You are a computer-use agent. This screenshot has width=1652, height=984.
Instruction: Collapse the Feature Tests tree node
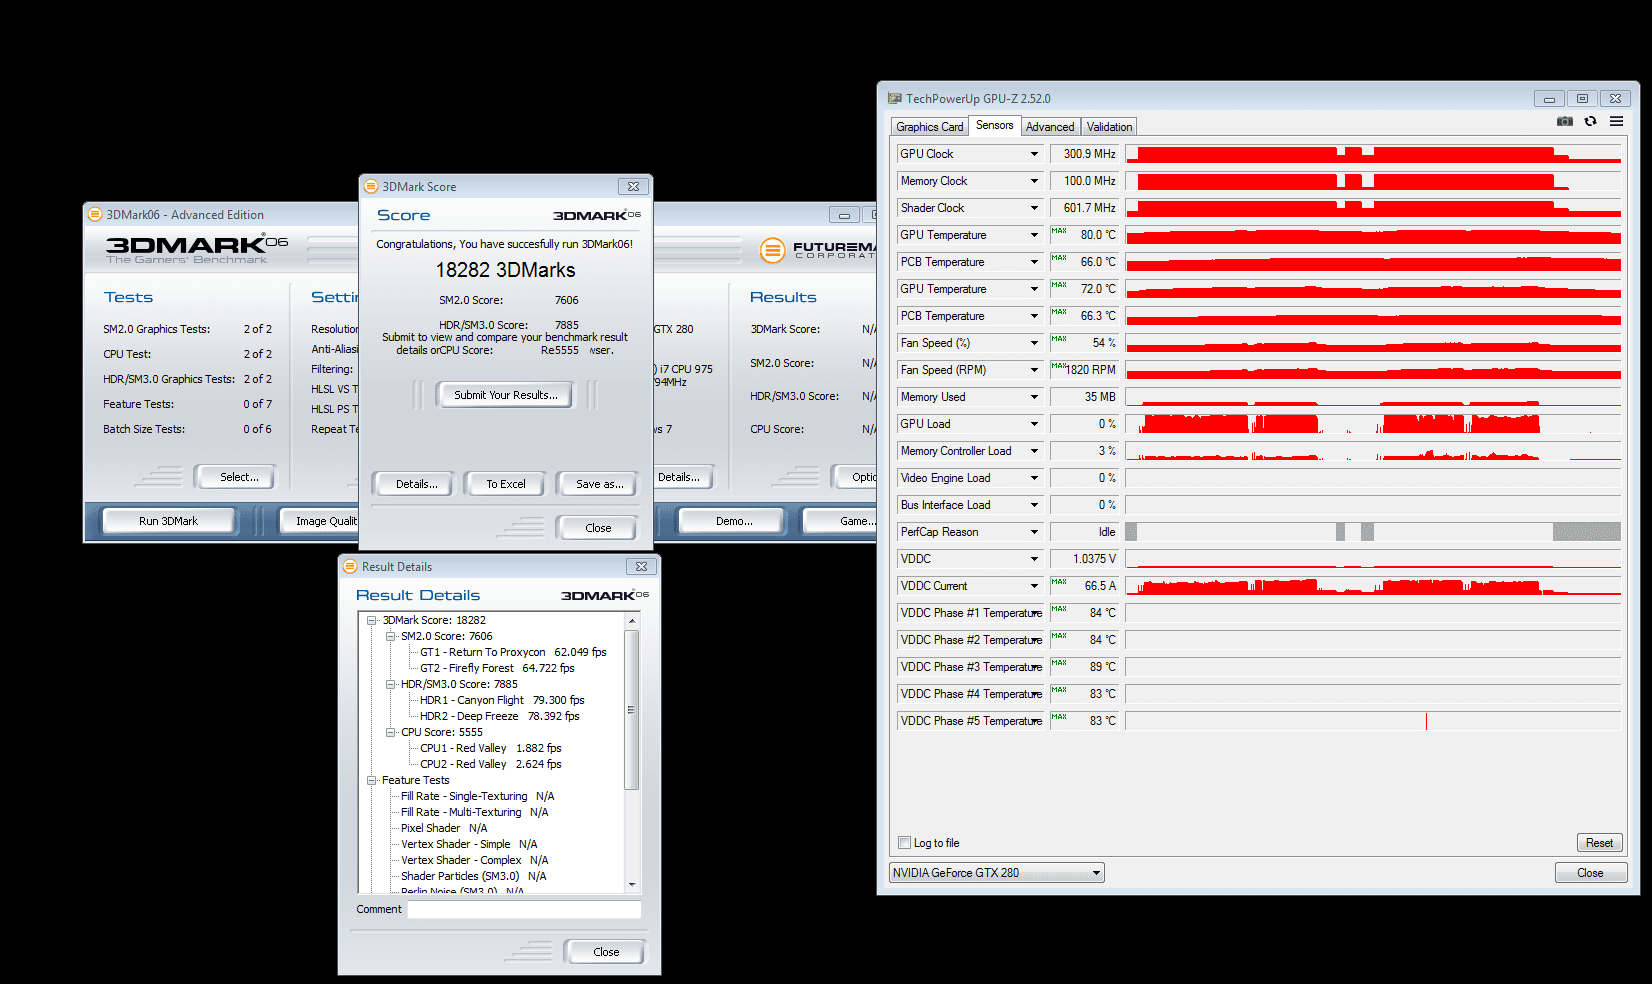pyautogui.click(x=372, y=780)
